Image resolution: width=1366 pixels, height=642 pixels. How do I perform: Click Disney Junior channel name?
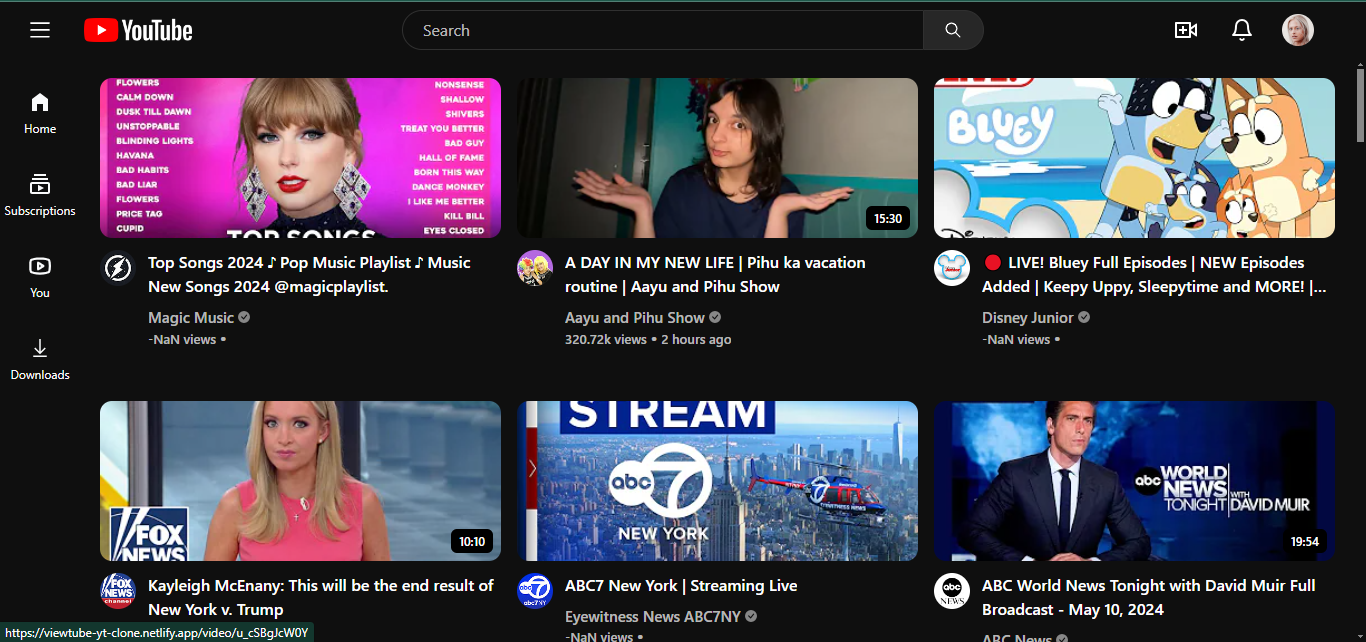point(1027,317)
